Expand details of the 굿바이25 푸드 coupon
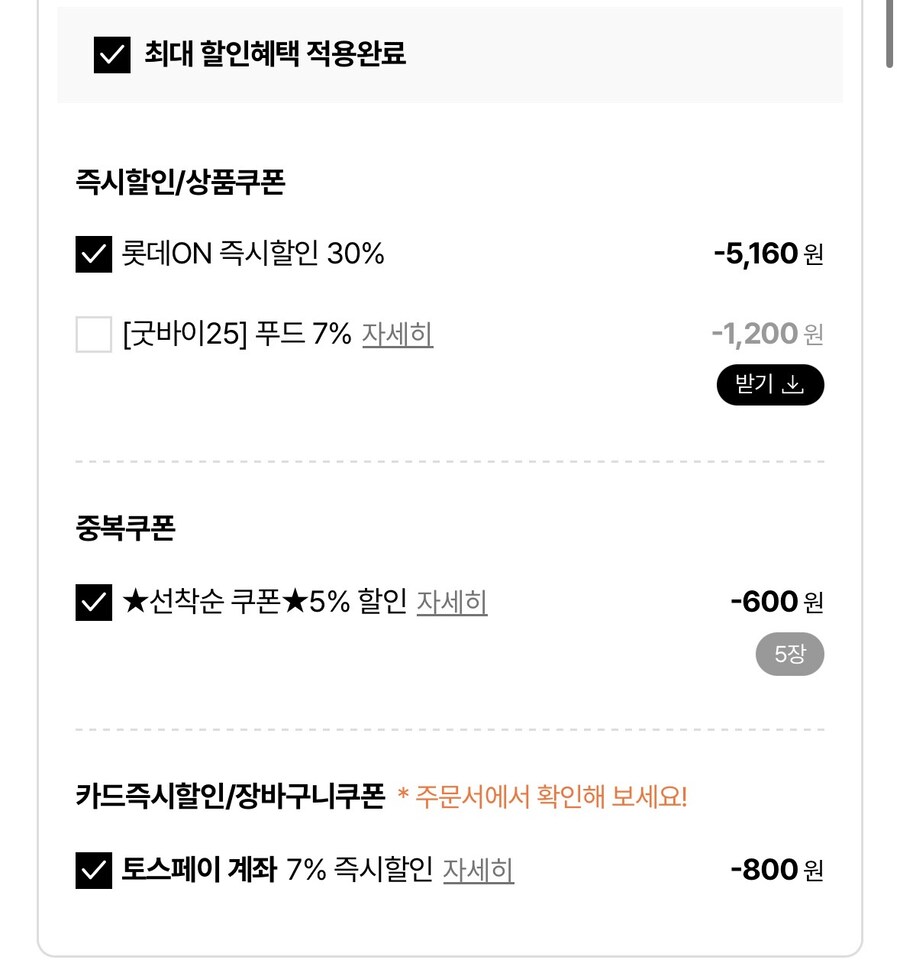The width and height of the screenshot is (900, 963). click(399, 338)
